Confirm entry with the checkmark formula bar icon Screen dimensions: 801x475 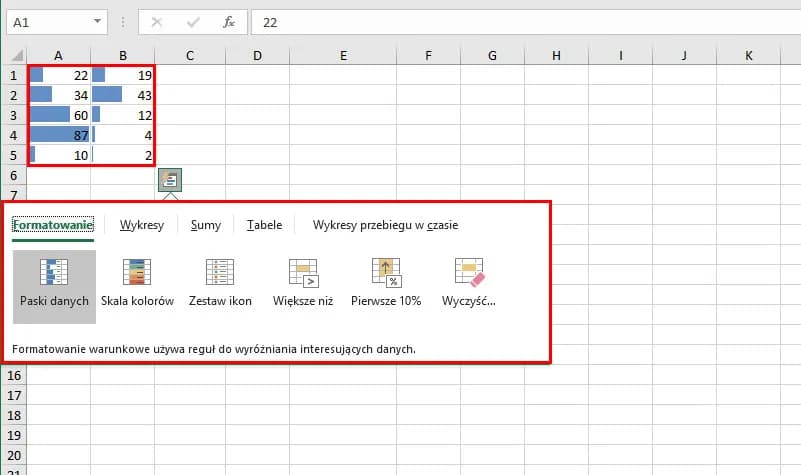(x=193, y=21)
